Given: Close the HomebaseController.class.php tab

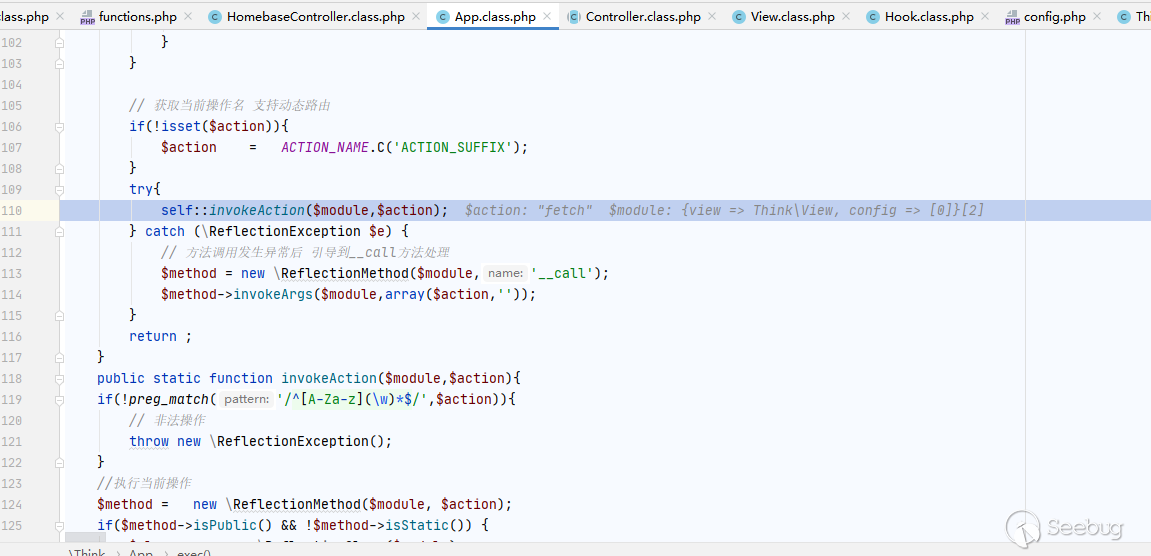Looking at the screenshot, I should [416, 16].
